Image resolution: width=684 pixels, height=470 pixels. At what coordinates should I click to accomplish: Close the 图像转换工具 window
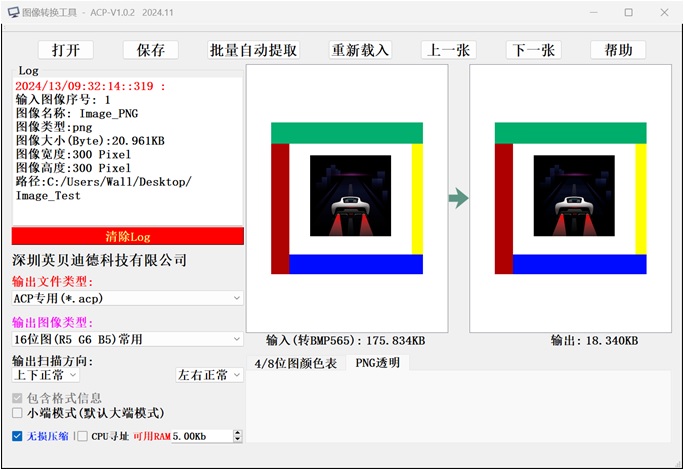tap(664, 12)
